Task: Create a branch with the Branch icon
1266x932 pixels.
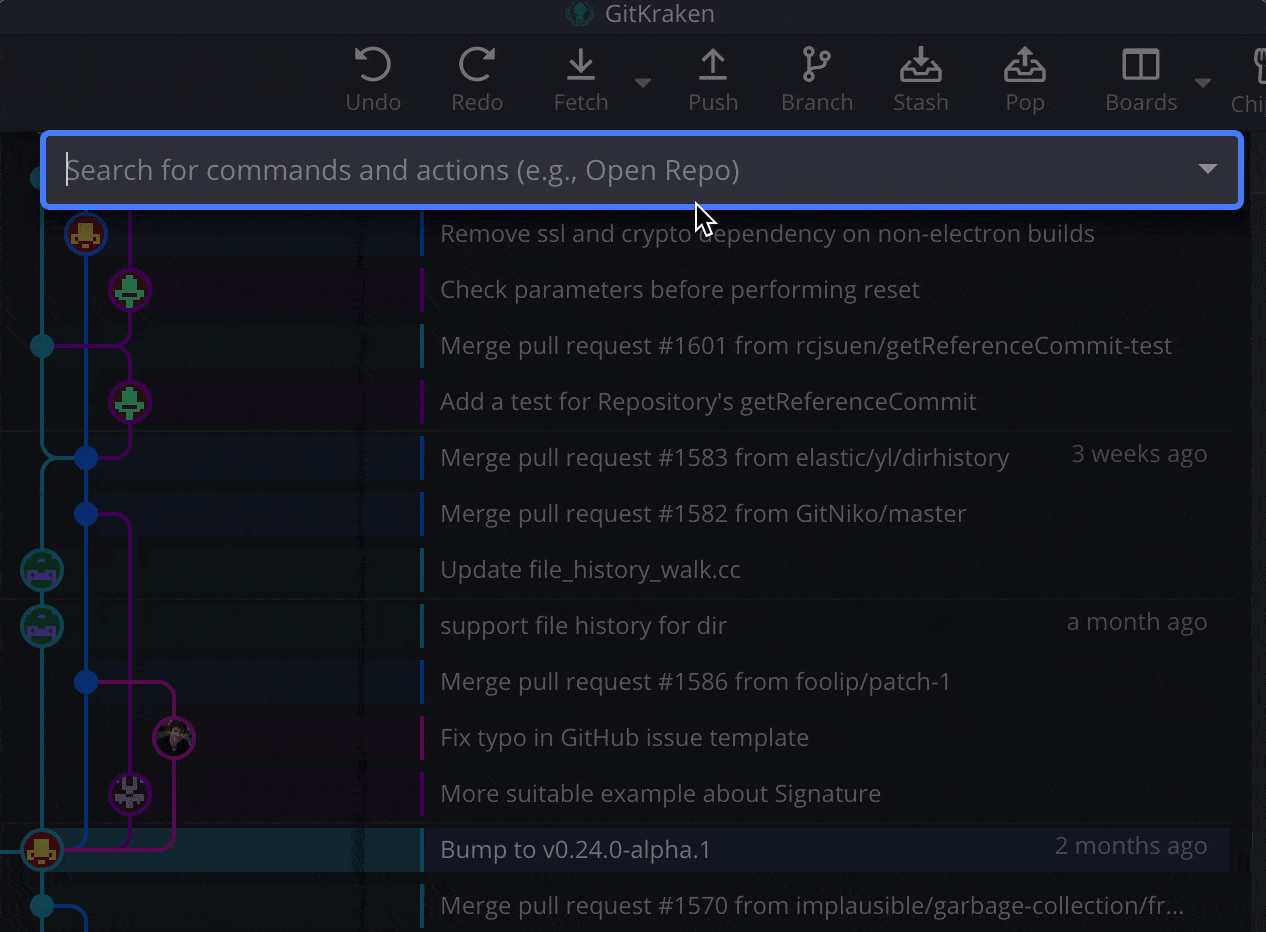Action: (x=816, y=66)
